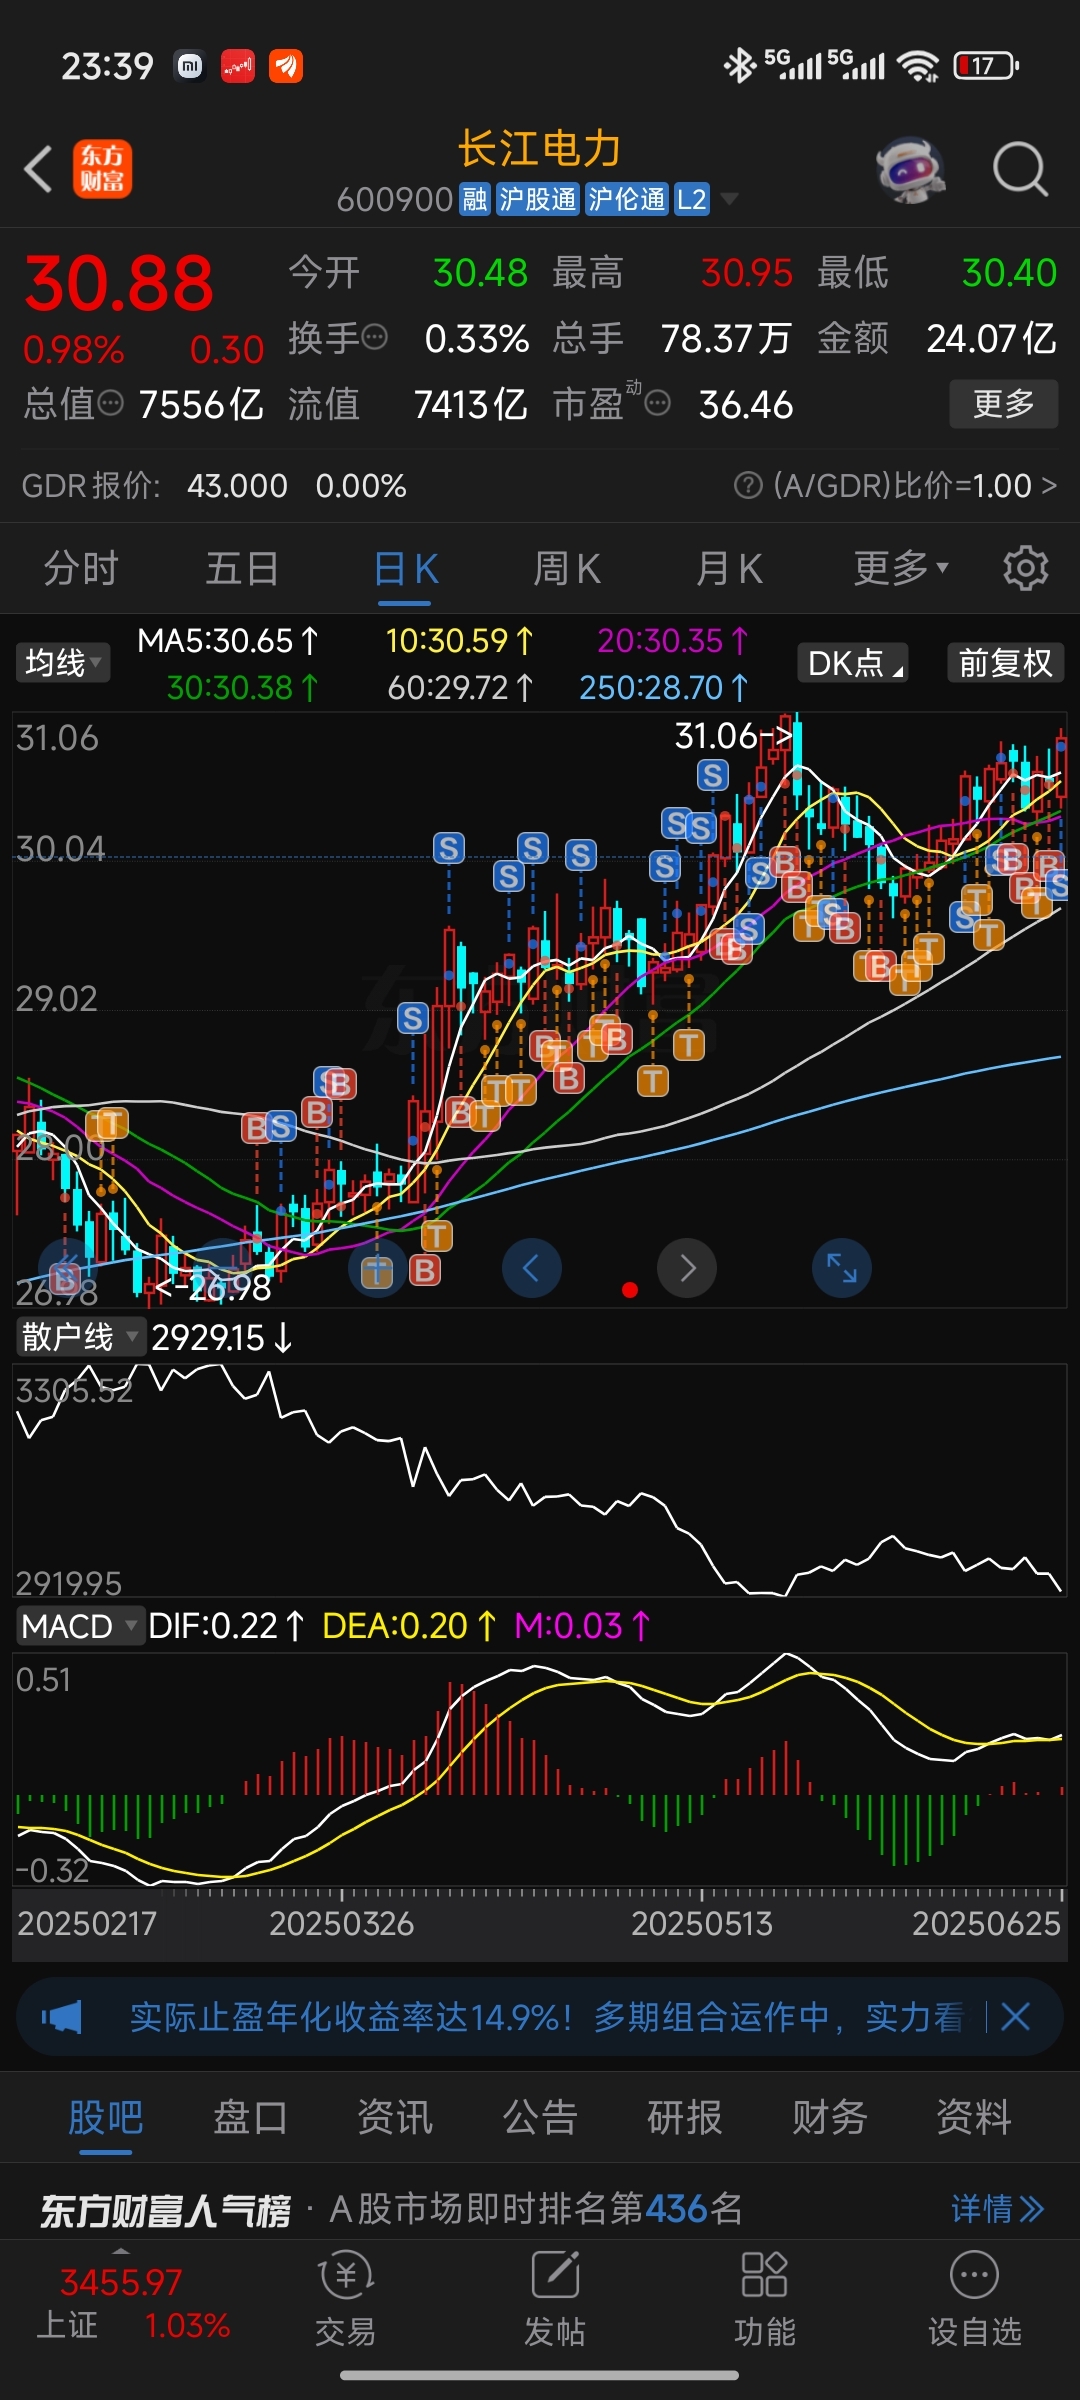Tap the 沪股通 tag

[537, 199]
